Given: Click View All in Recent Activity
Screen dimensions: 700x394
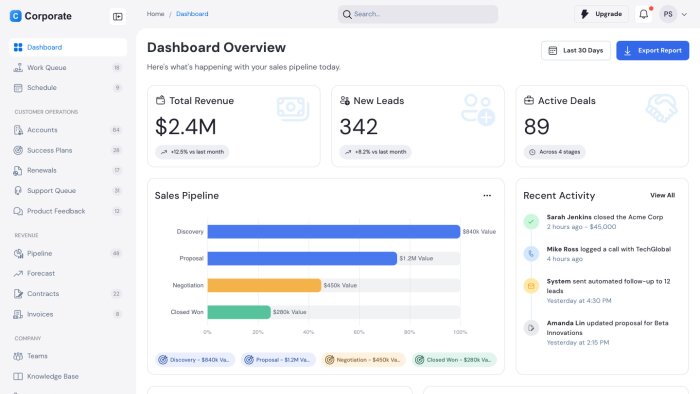Looking at the screenshot, I should click(x=662, y=195).
